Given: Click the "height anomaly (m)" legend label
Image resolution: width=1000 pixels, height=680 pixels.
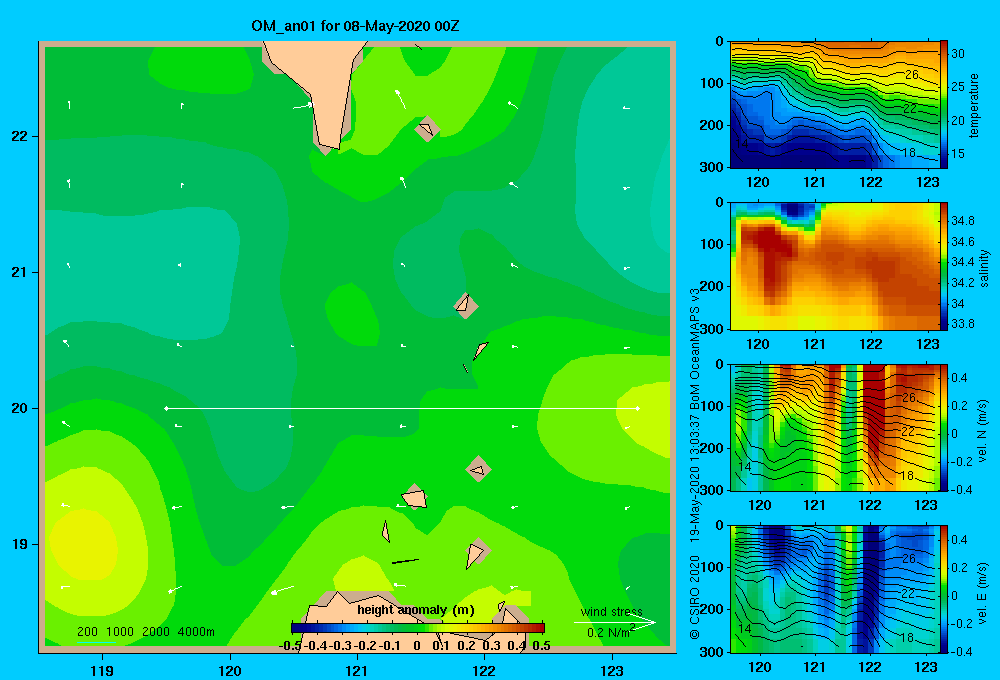Looking at the screenshot, I should tap(416, 610).
